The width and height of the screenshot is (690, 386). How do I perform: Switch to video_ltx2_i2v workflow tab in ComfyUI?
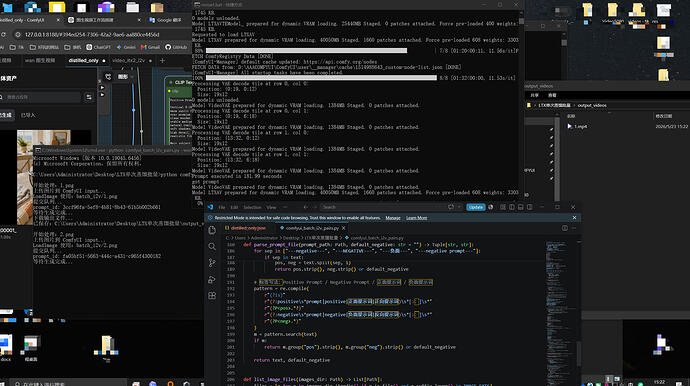coord(128,60)
